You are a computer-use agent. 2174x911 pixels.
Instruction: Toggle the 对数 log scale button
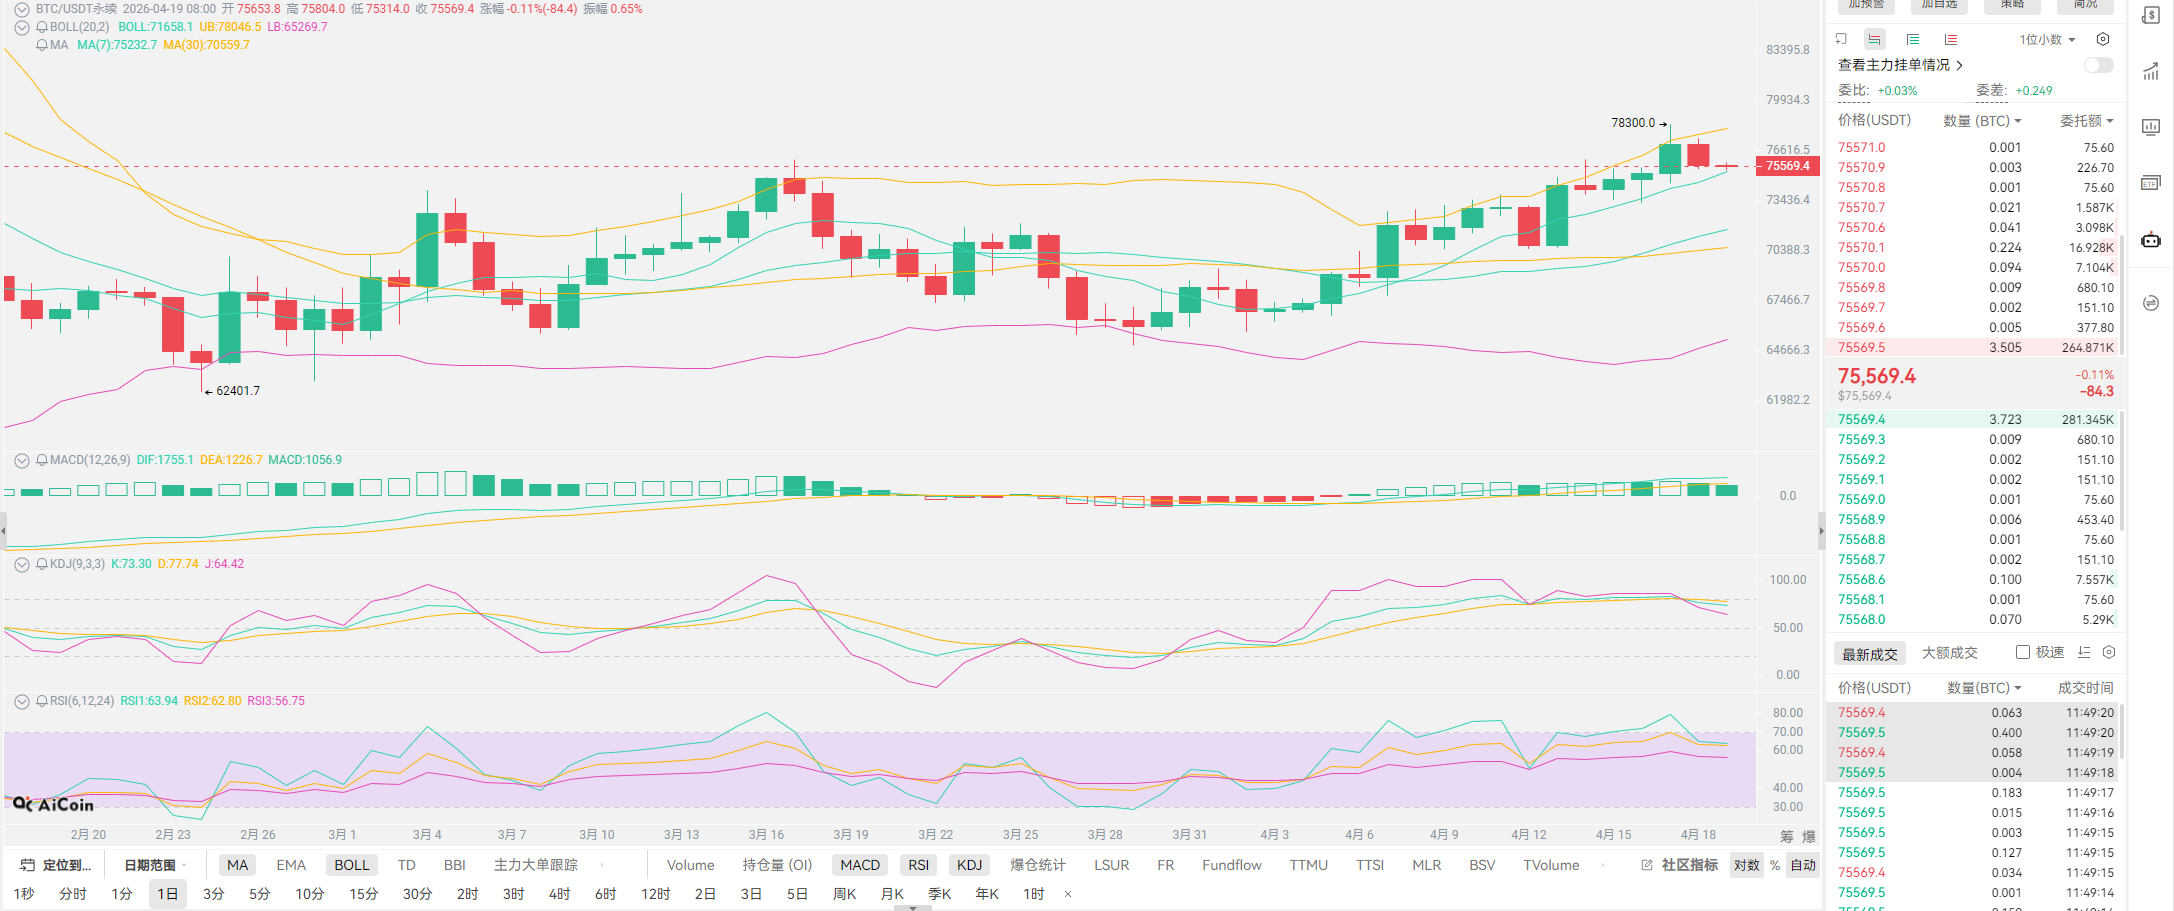pyautogui.click(x=1746, y=865)
